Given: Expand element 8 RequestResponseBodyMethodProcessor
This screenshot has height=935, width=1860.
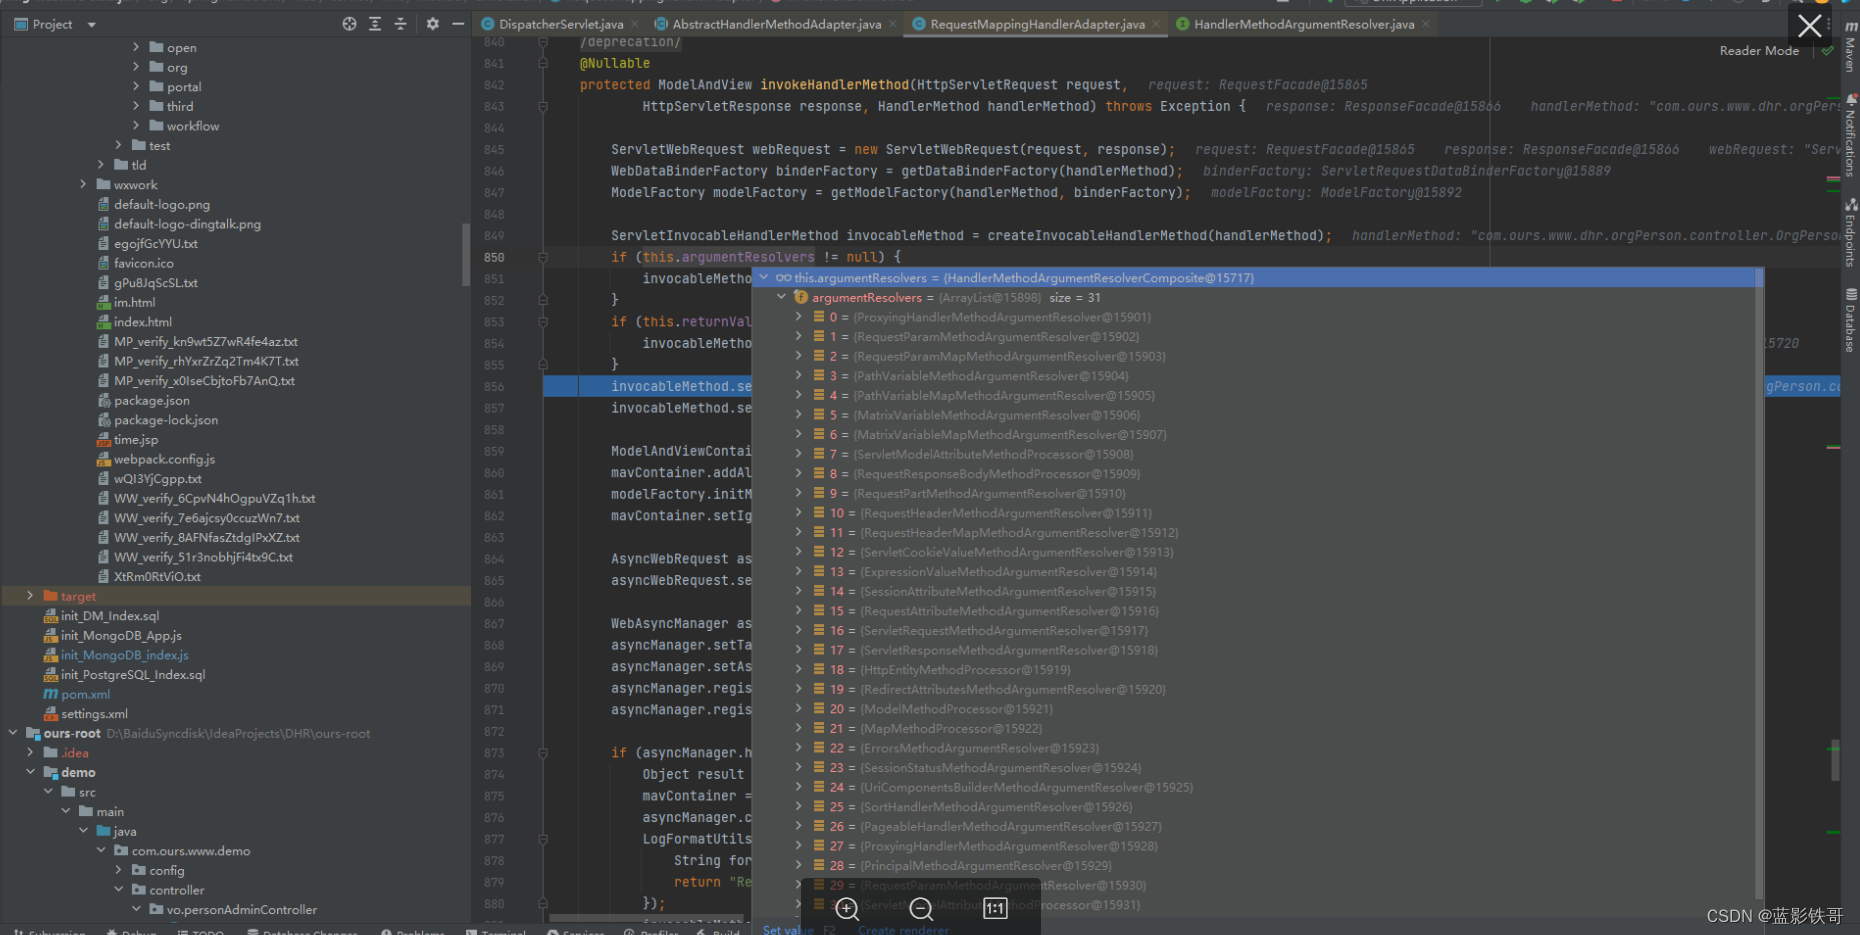Looking at the screenshot, I should click(798, 474).
